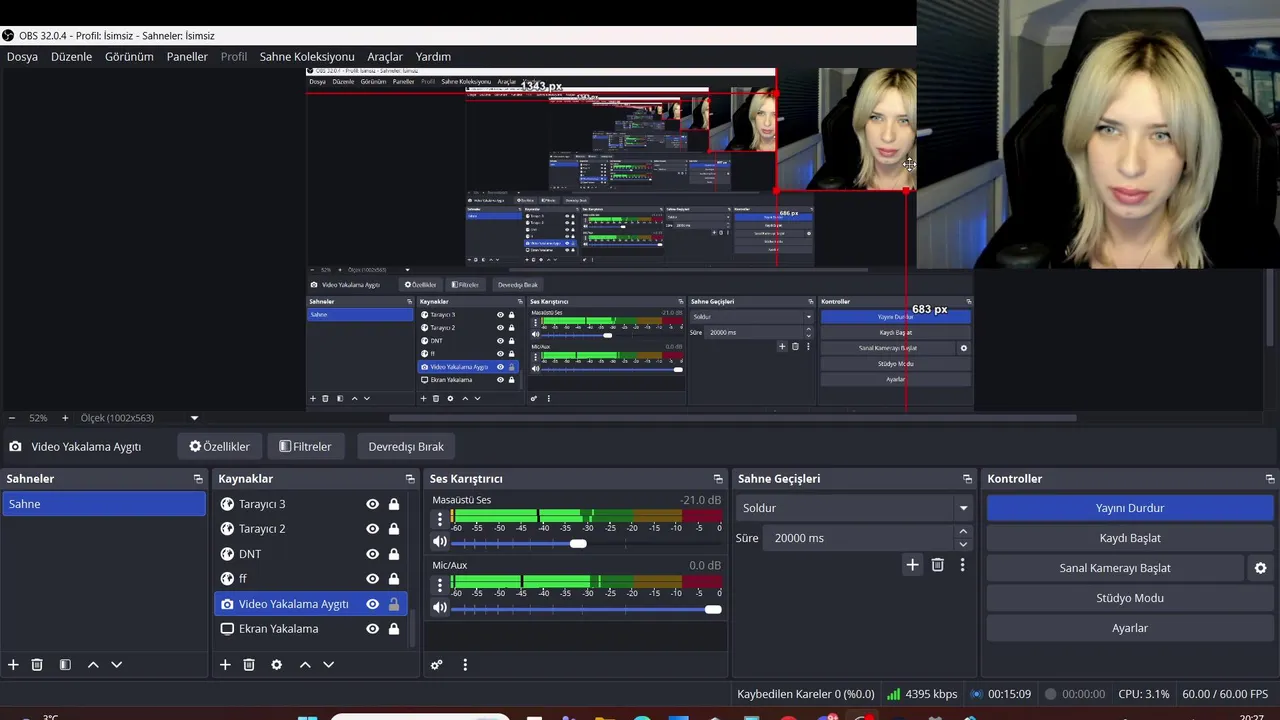Click the Süre duration input field
Screen dimensions: 1280x720
tap(858, 538)
